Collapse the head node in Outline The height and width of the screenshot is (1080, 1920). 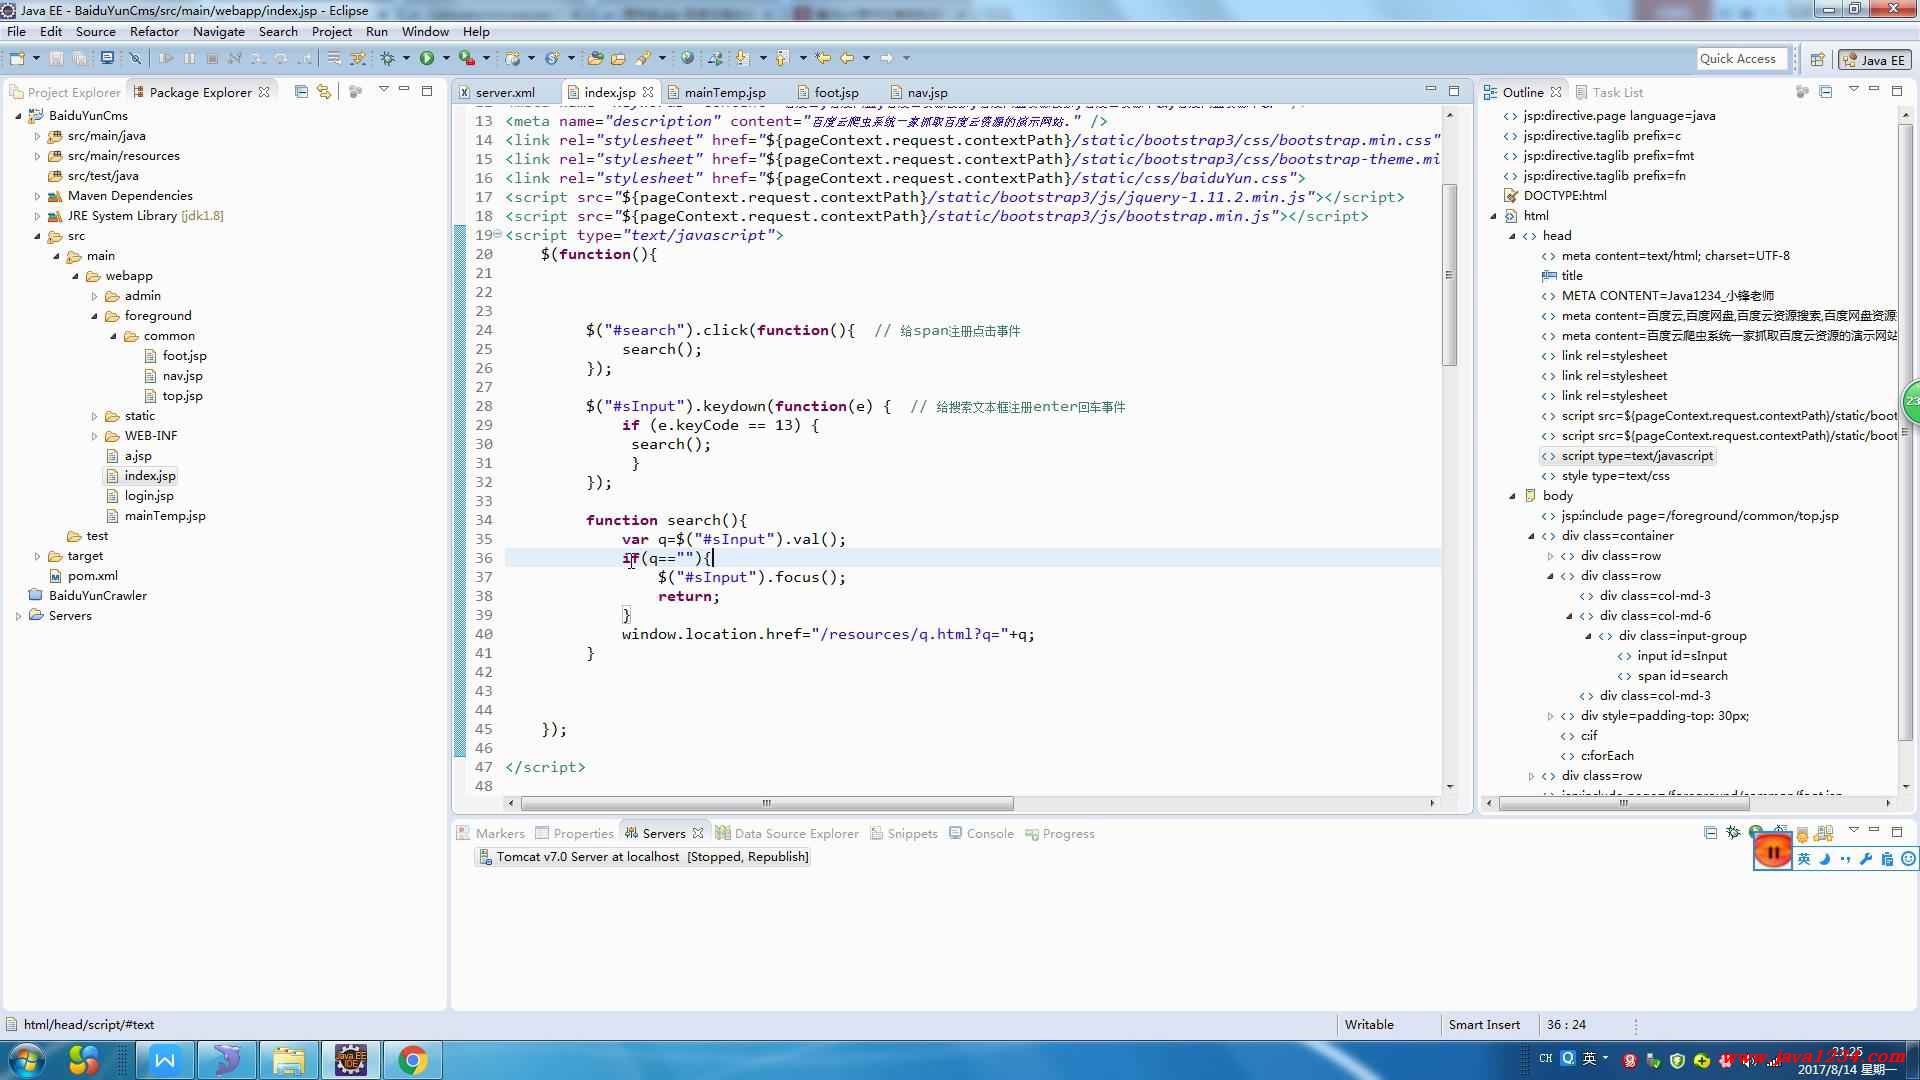1512,236
